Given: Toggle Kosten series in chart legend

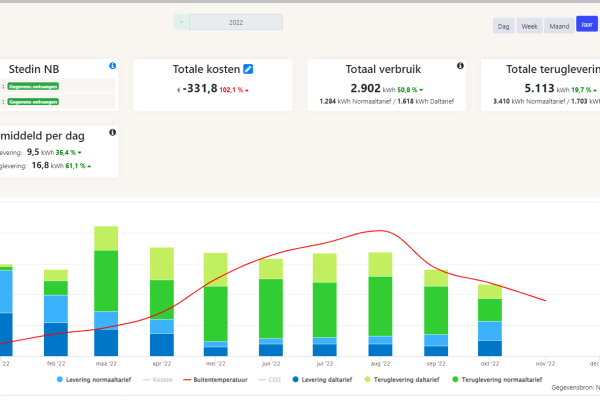Looking at the screenshot, I should (160, 381).
